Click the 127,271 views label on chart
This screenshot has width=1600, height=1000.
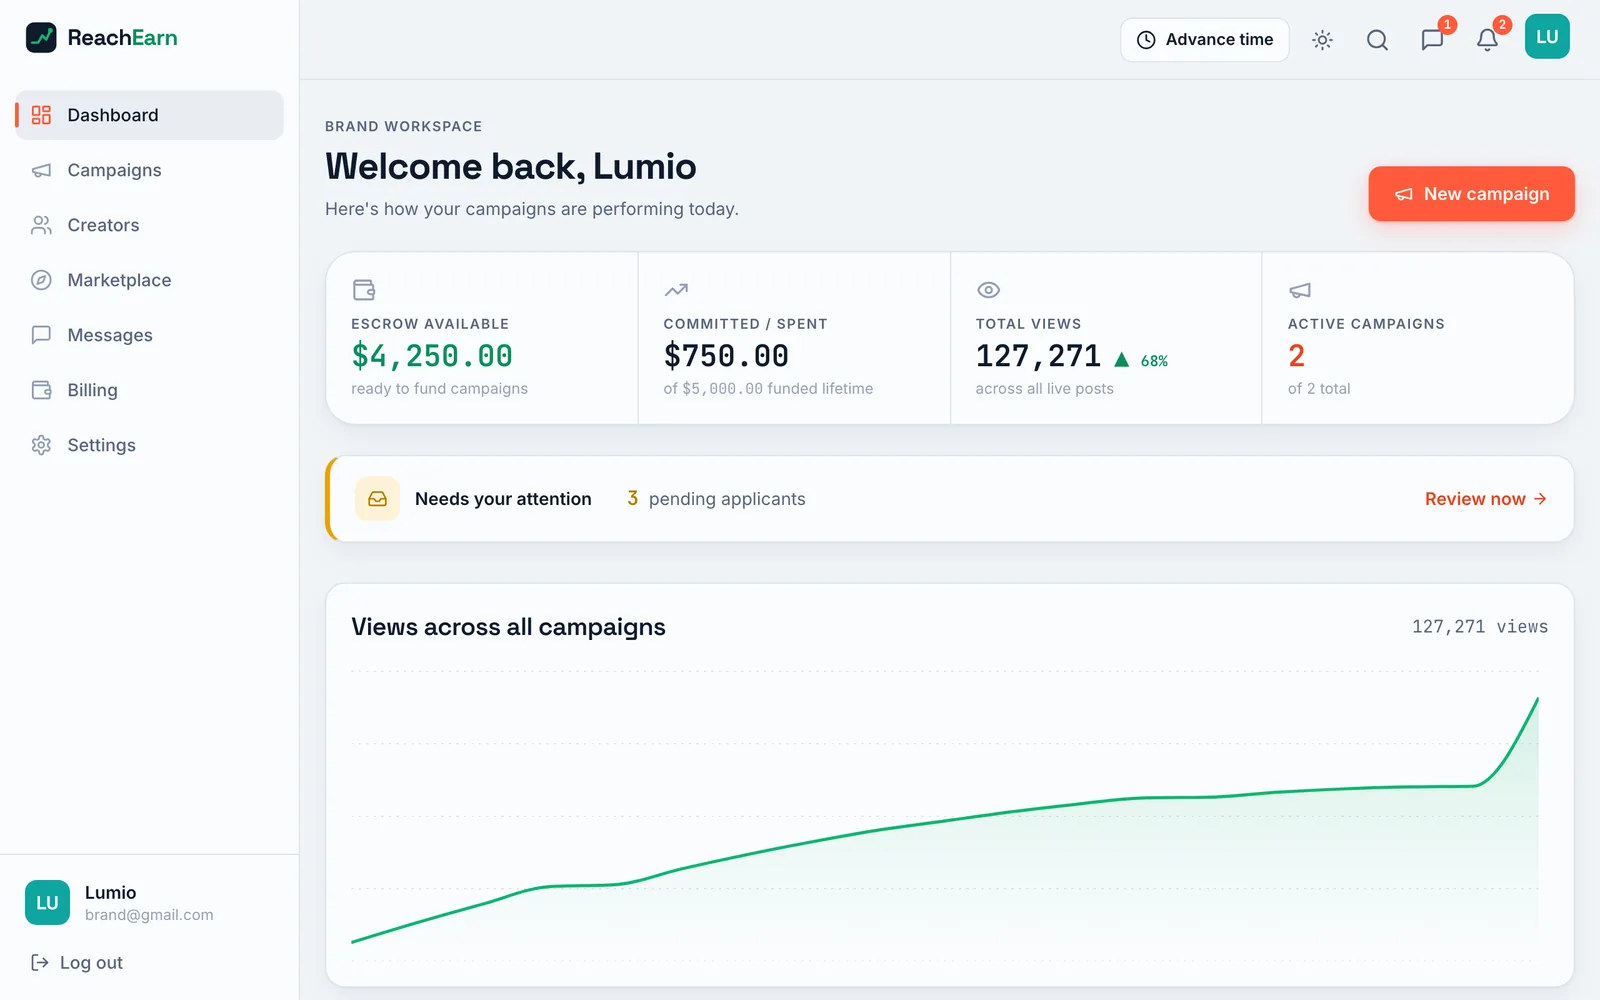pyautogui.click(x=1480, y=627)
